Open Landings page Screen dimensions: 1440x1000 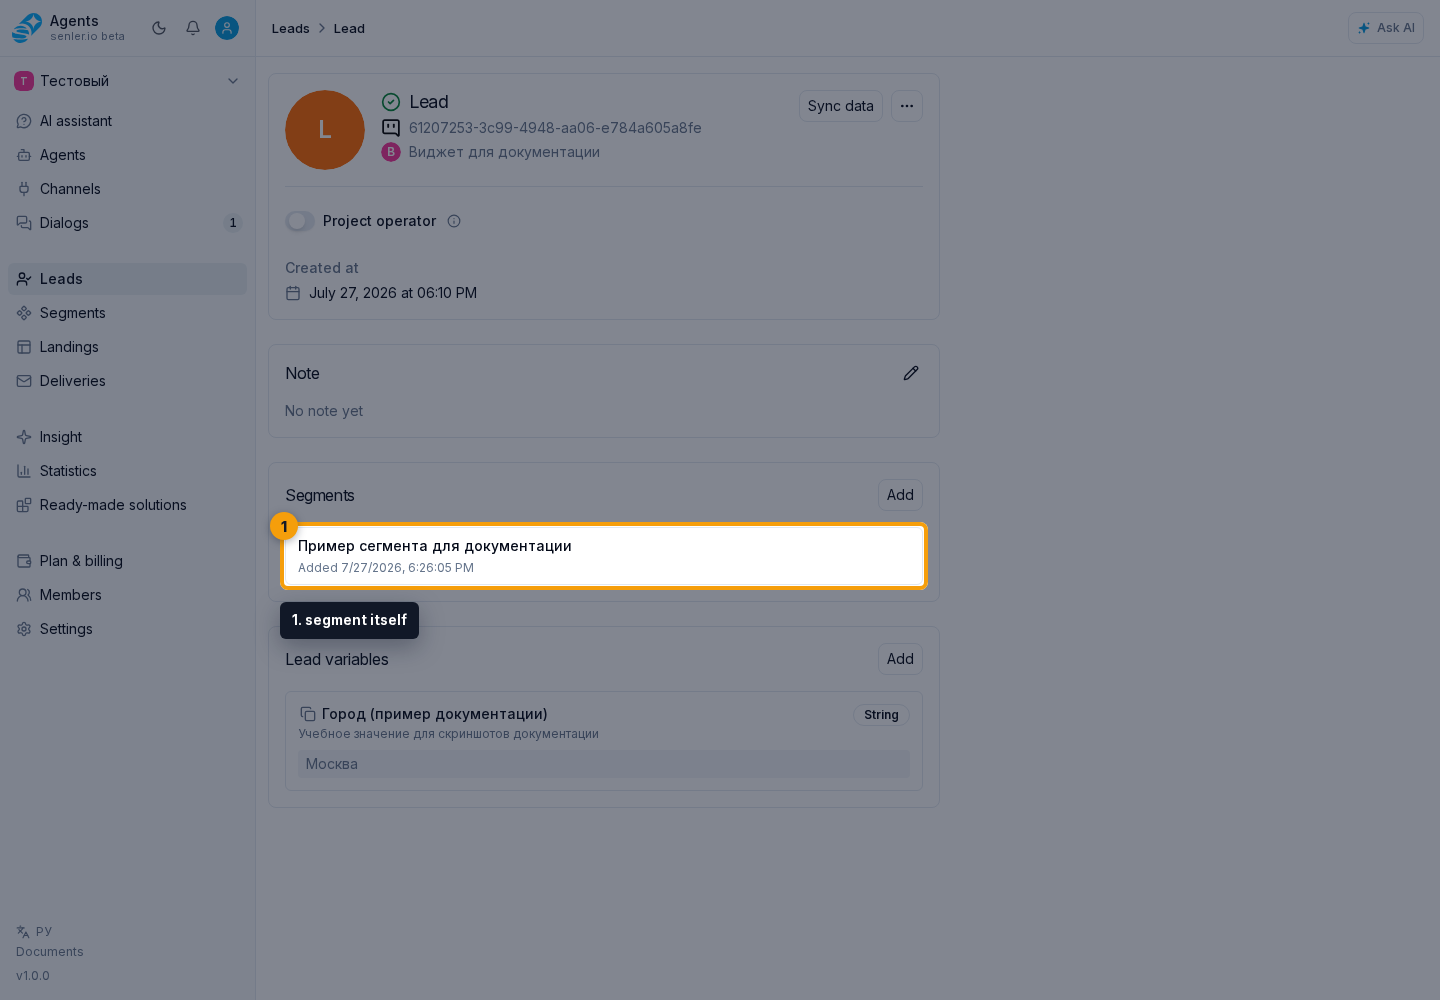[x=127, y=347]
